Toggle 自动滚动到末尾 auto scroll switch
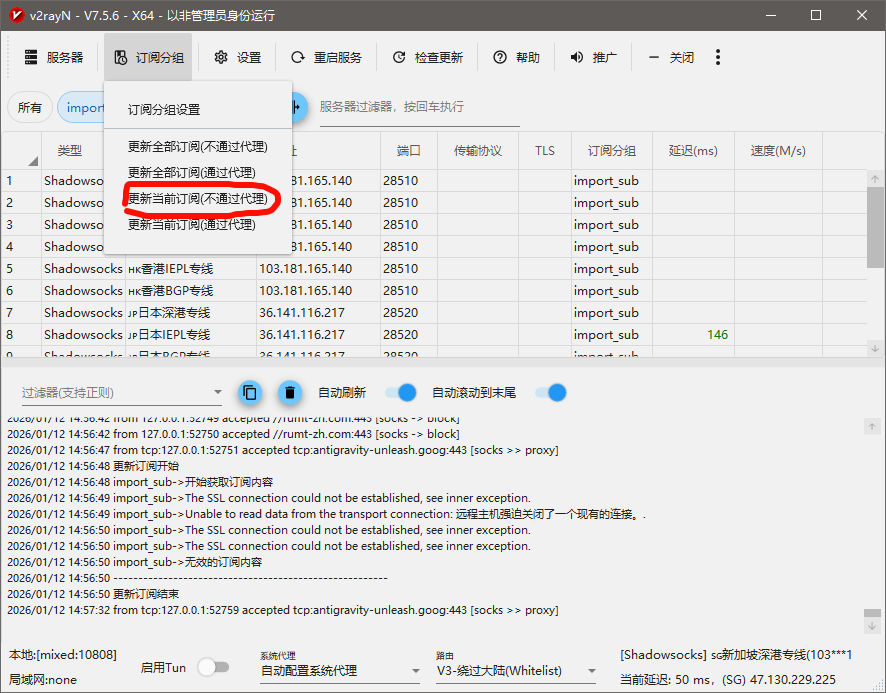The width and height of the screenshot is (886, 693). [550, 393]
